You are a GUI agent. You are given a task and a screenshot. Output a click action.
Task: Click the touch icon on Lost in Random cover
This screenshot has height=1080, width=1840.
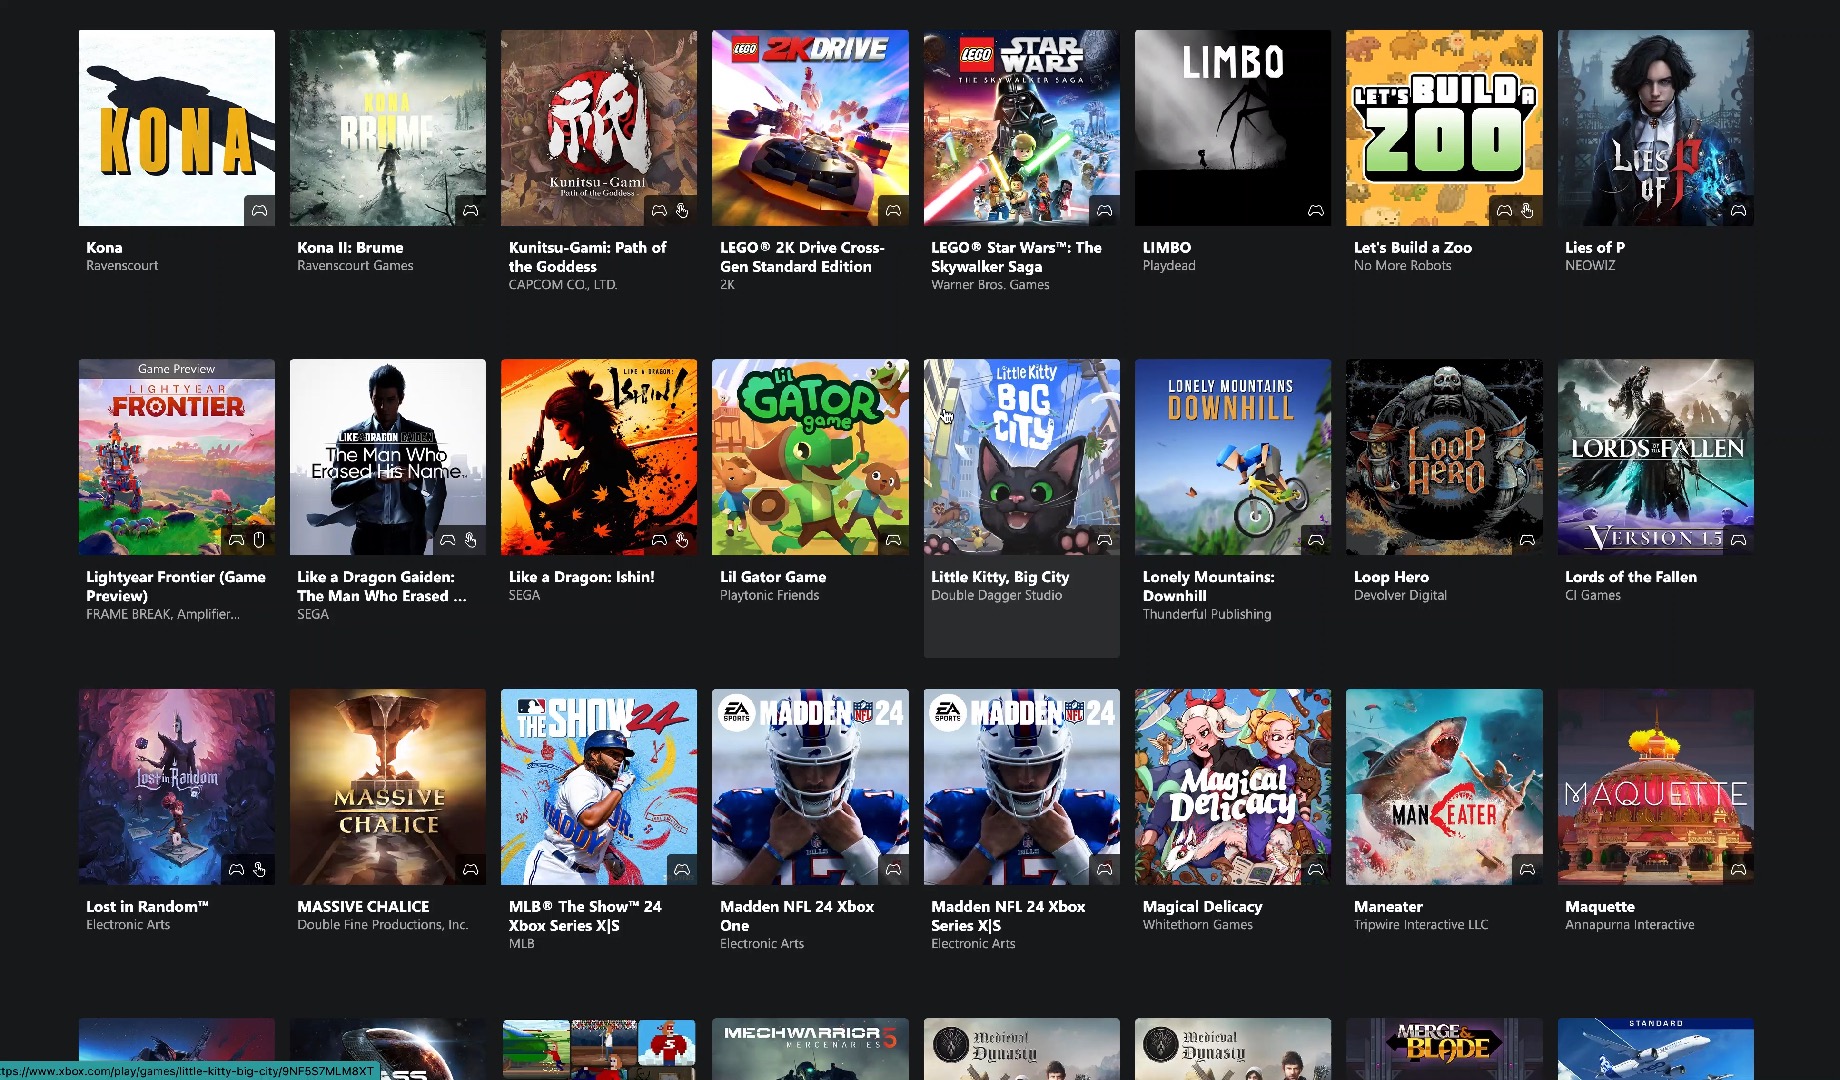tap(259, 870)
